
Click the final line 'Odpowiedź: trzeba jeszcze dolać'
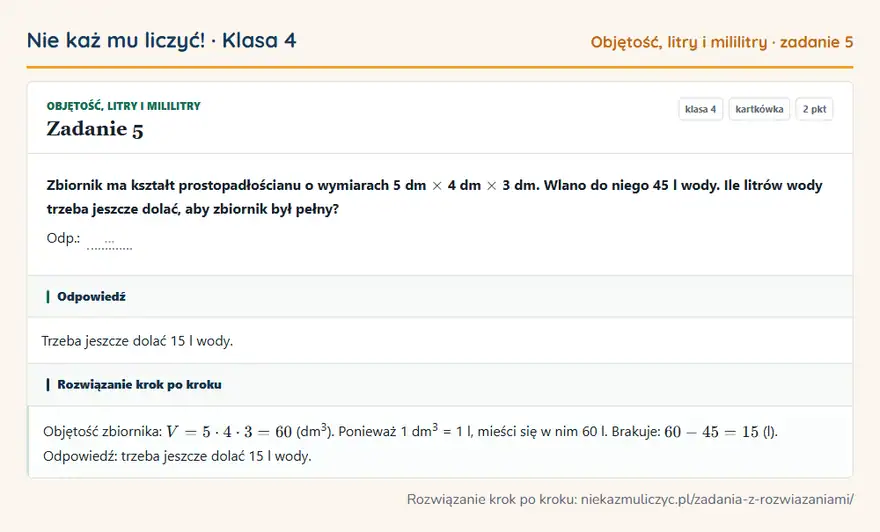pyautogui.click(x=177, y=456)
